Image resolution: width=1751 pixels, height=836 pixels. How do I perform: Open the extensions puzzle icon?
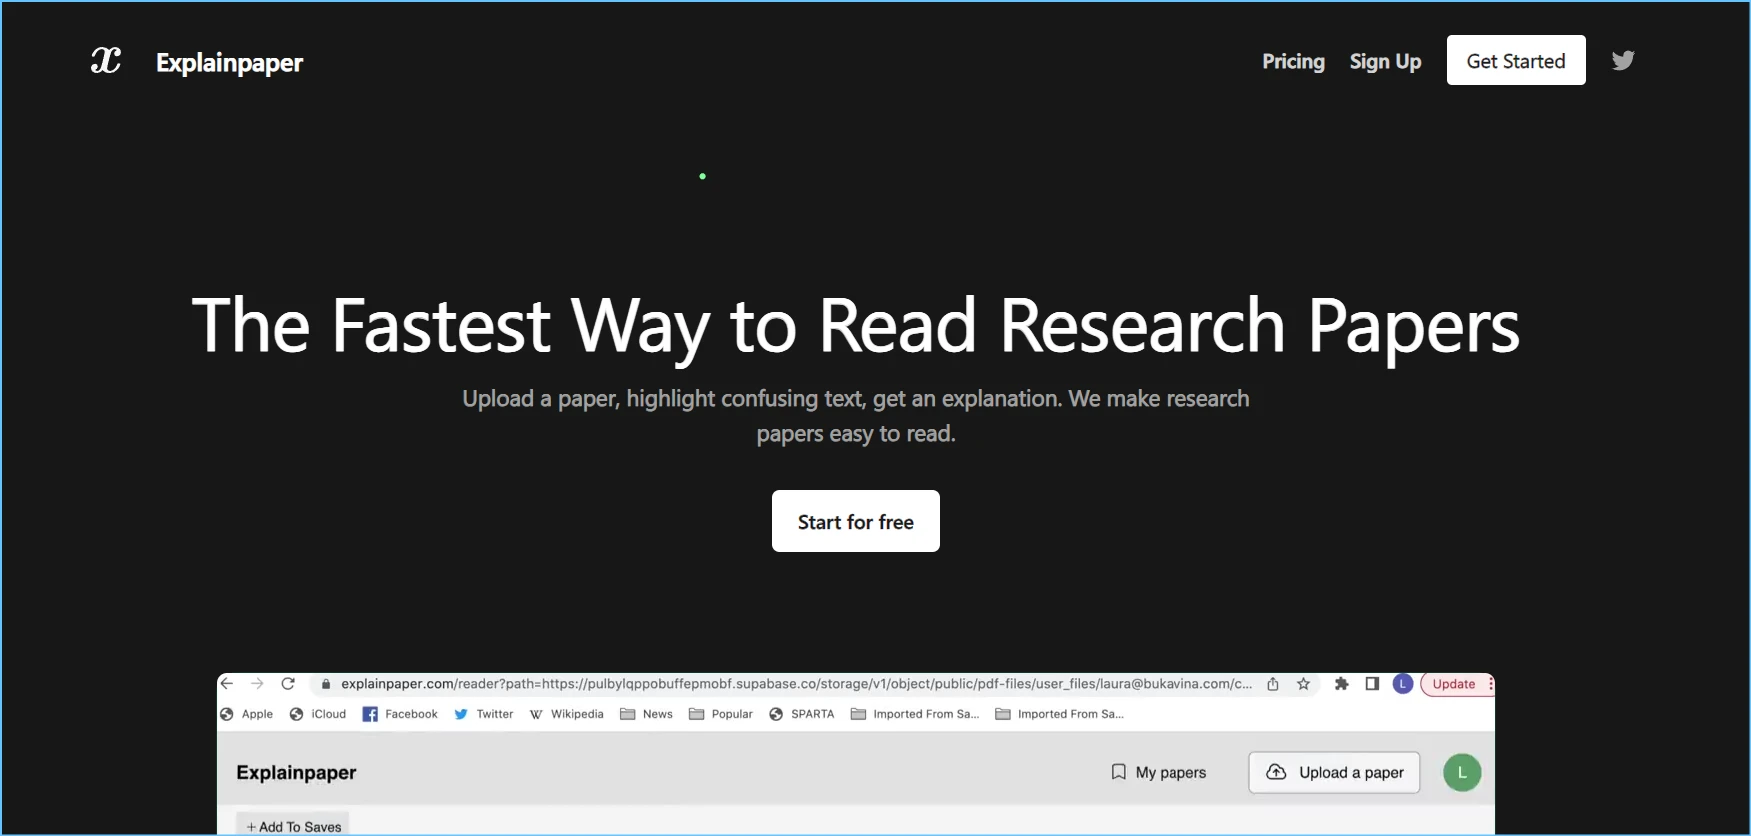pos(1342,684)
